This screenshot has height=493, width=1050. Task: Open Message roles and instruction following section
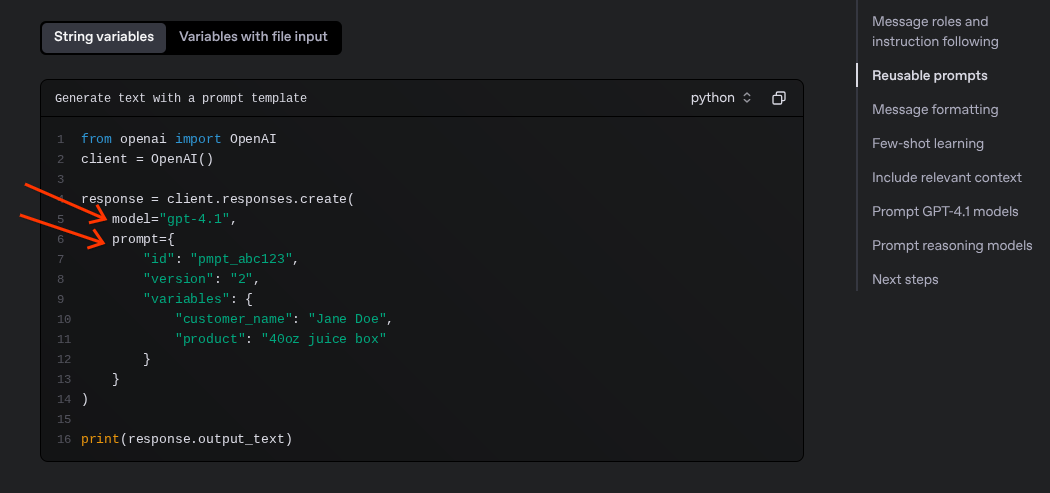[935, 31]
